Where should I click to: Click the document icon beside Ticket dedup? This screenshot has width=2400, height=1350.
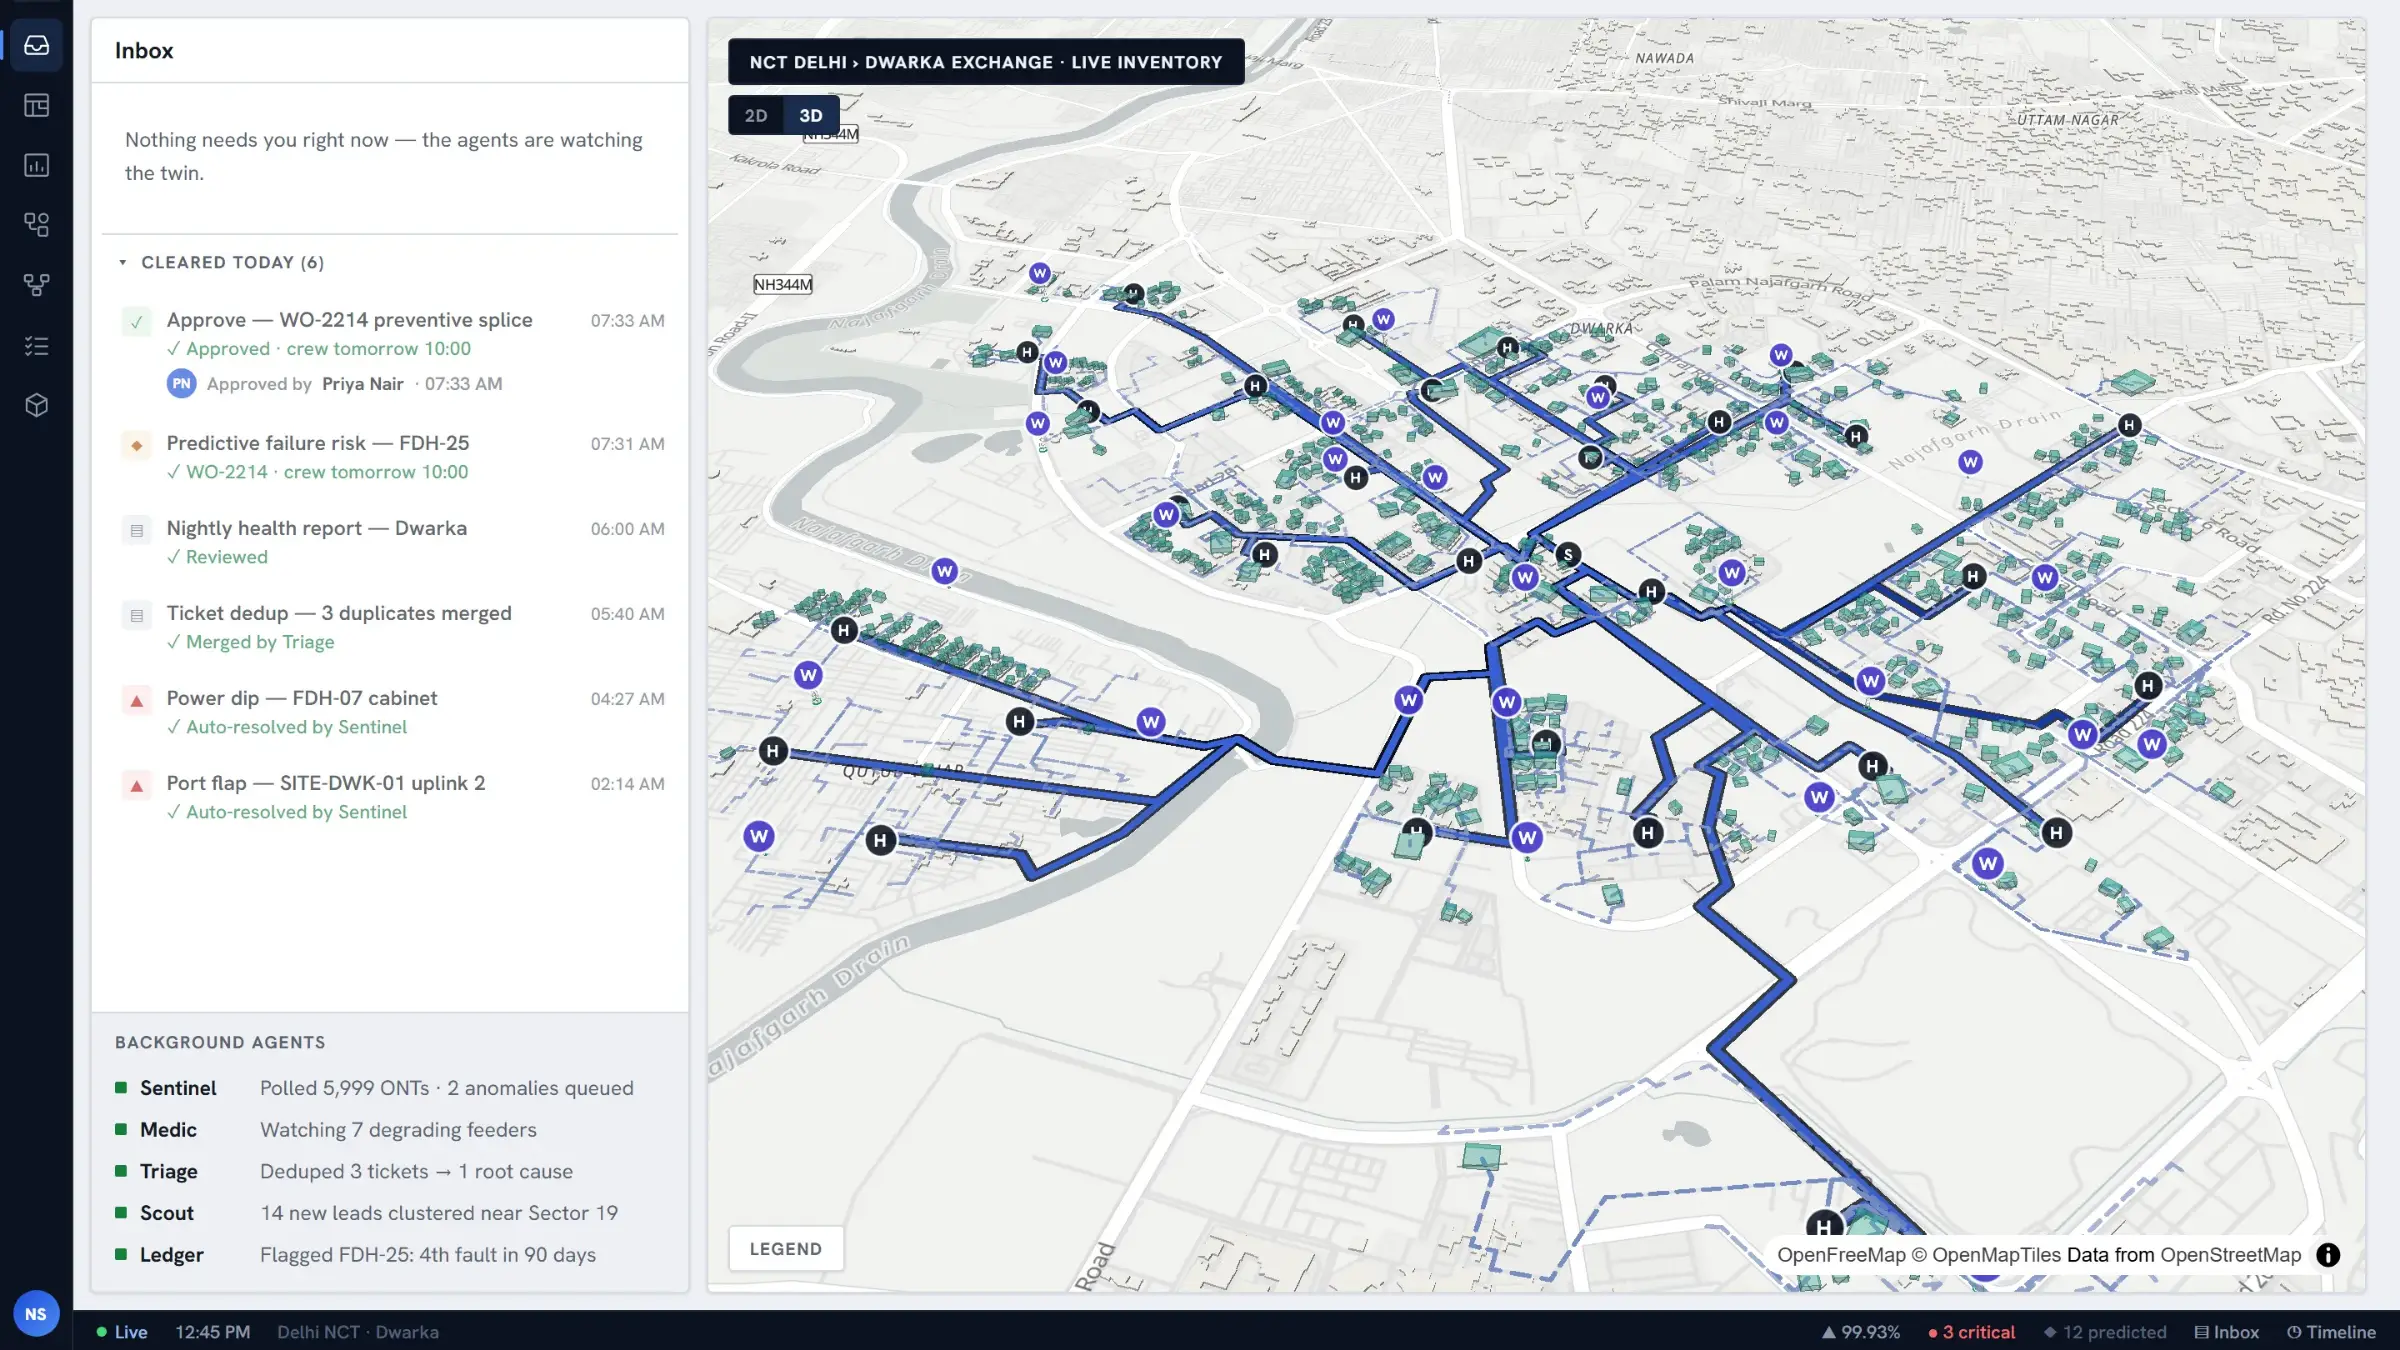click(x=137, y=615)
